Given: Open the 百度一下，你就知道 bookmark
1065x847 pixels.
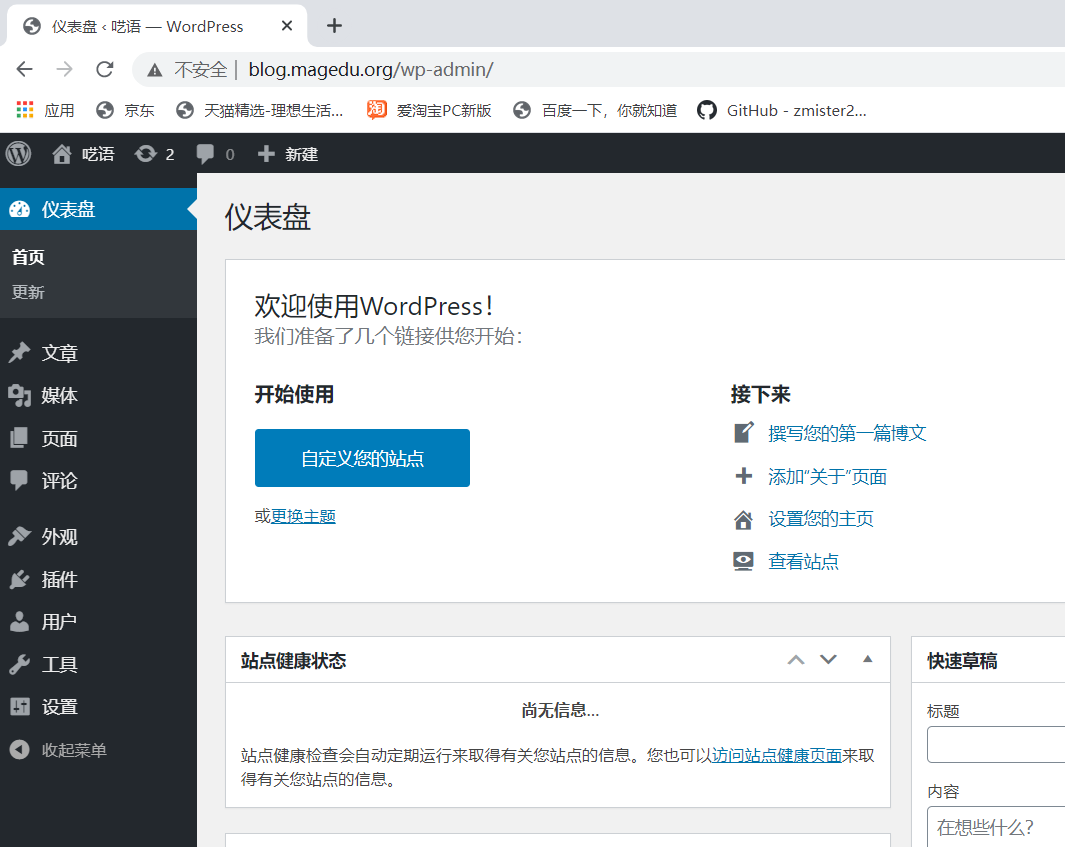Looking at the screenshot, I should (x=596, y=110).
